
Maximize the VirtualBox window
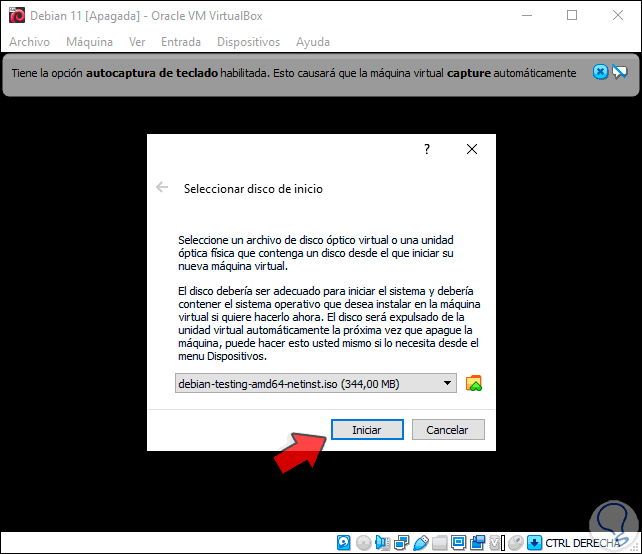coord(572,16)
